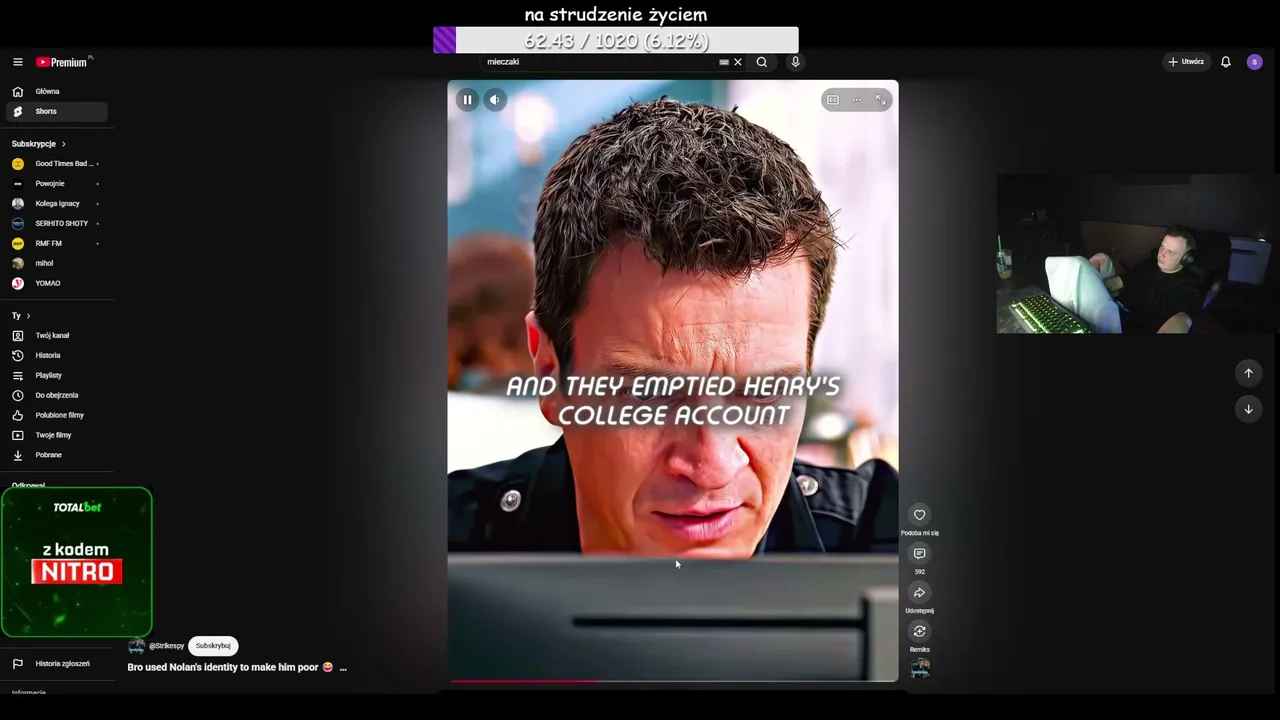This screenshot has width=1280, height=720.
Task: Click the search field containing mieczaki
Action: [x=600, y=62]
